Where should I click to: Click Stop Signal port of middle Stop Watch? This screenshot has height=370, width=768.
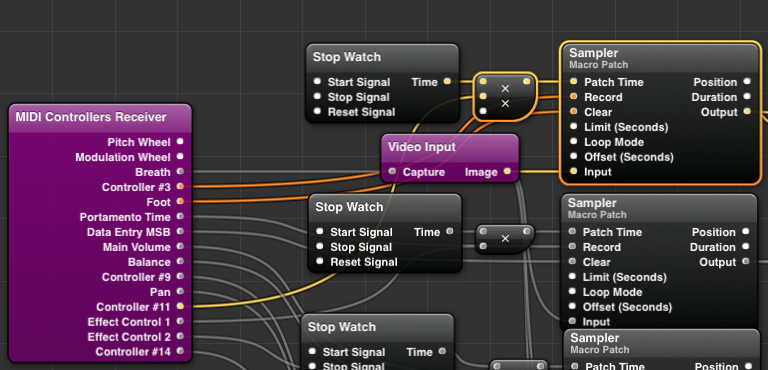pos(320,247)
